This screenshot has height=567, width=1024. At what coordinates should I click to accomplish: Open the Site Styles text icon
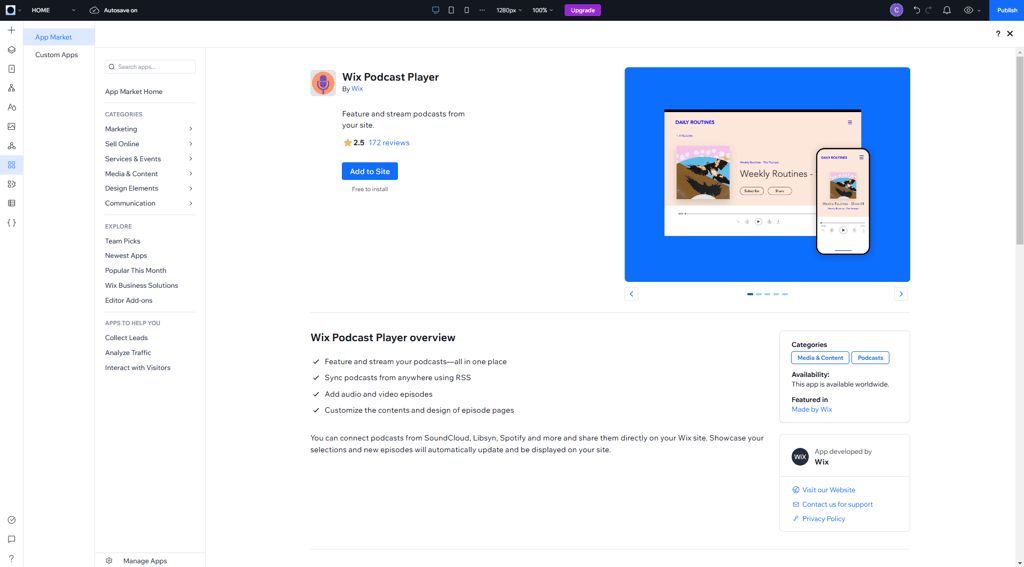pyautogui.click(x=11, y=107)
